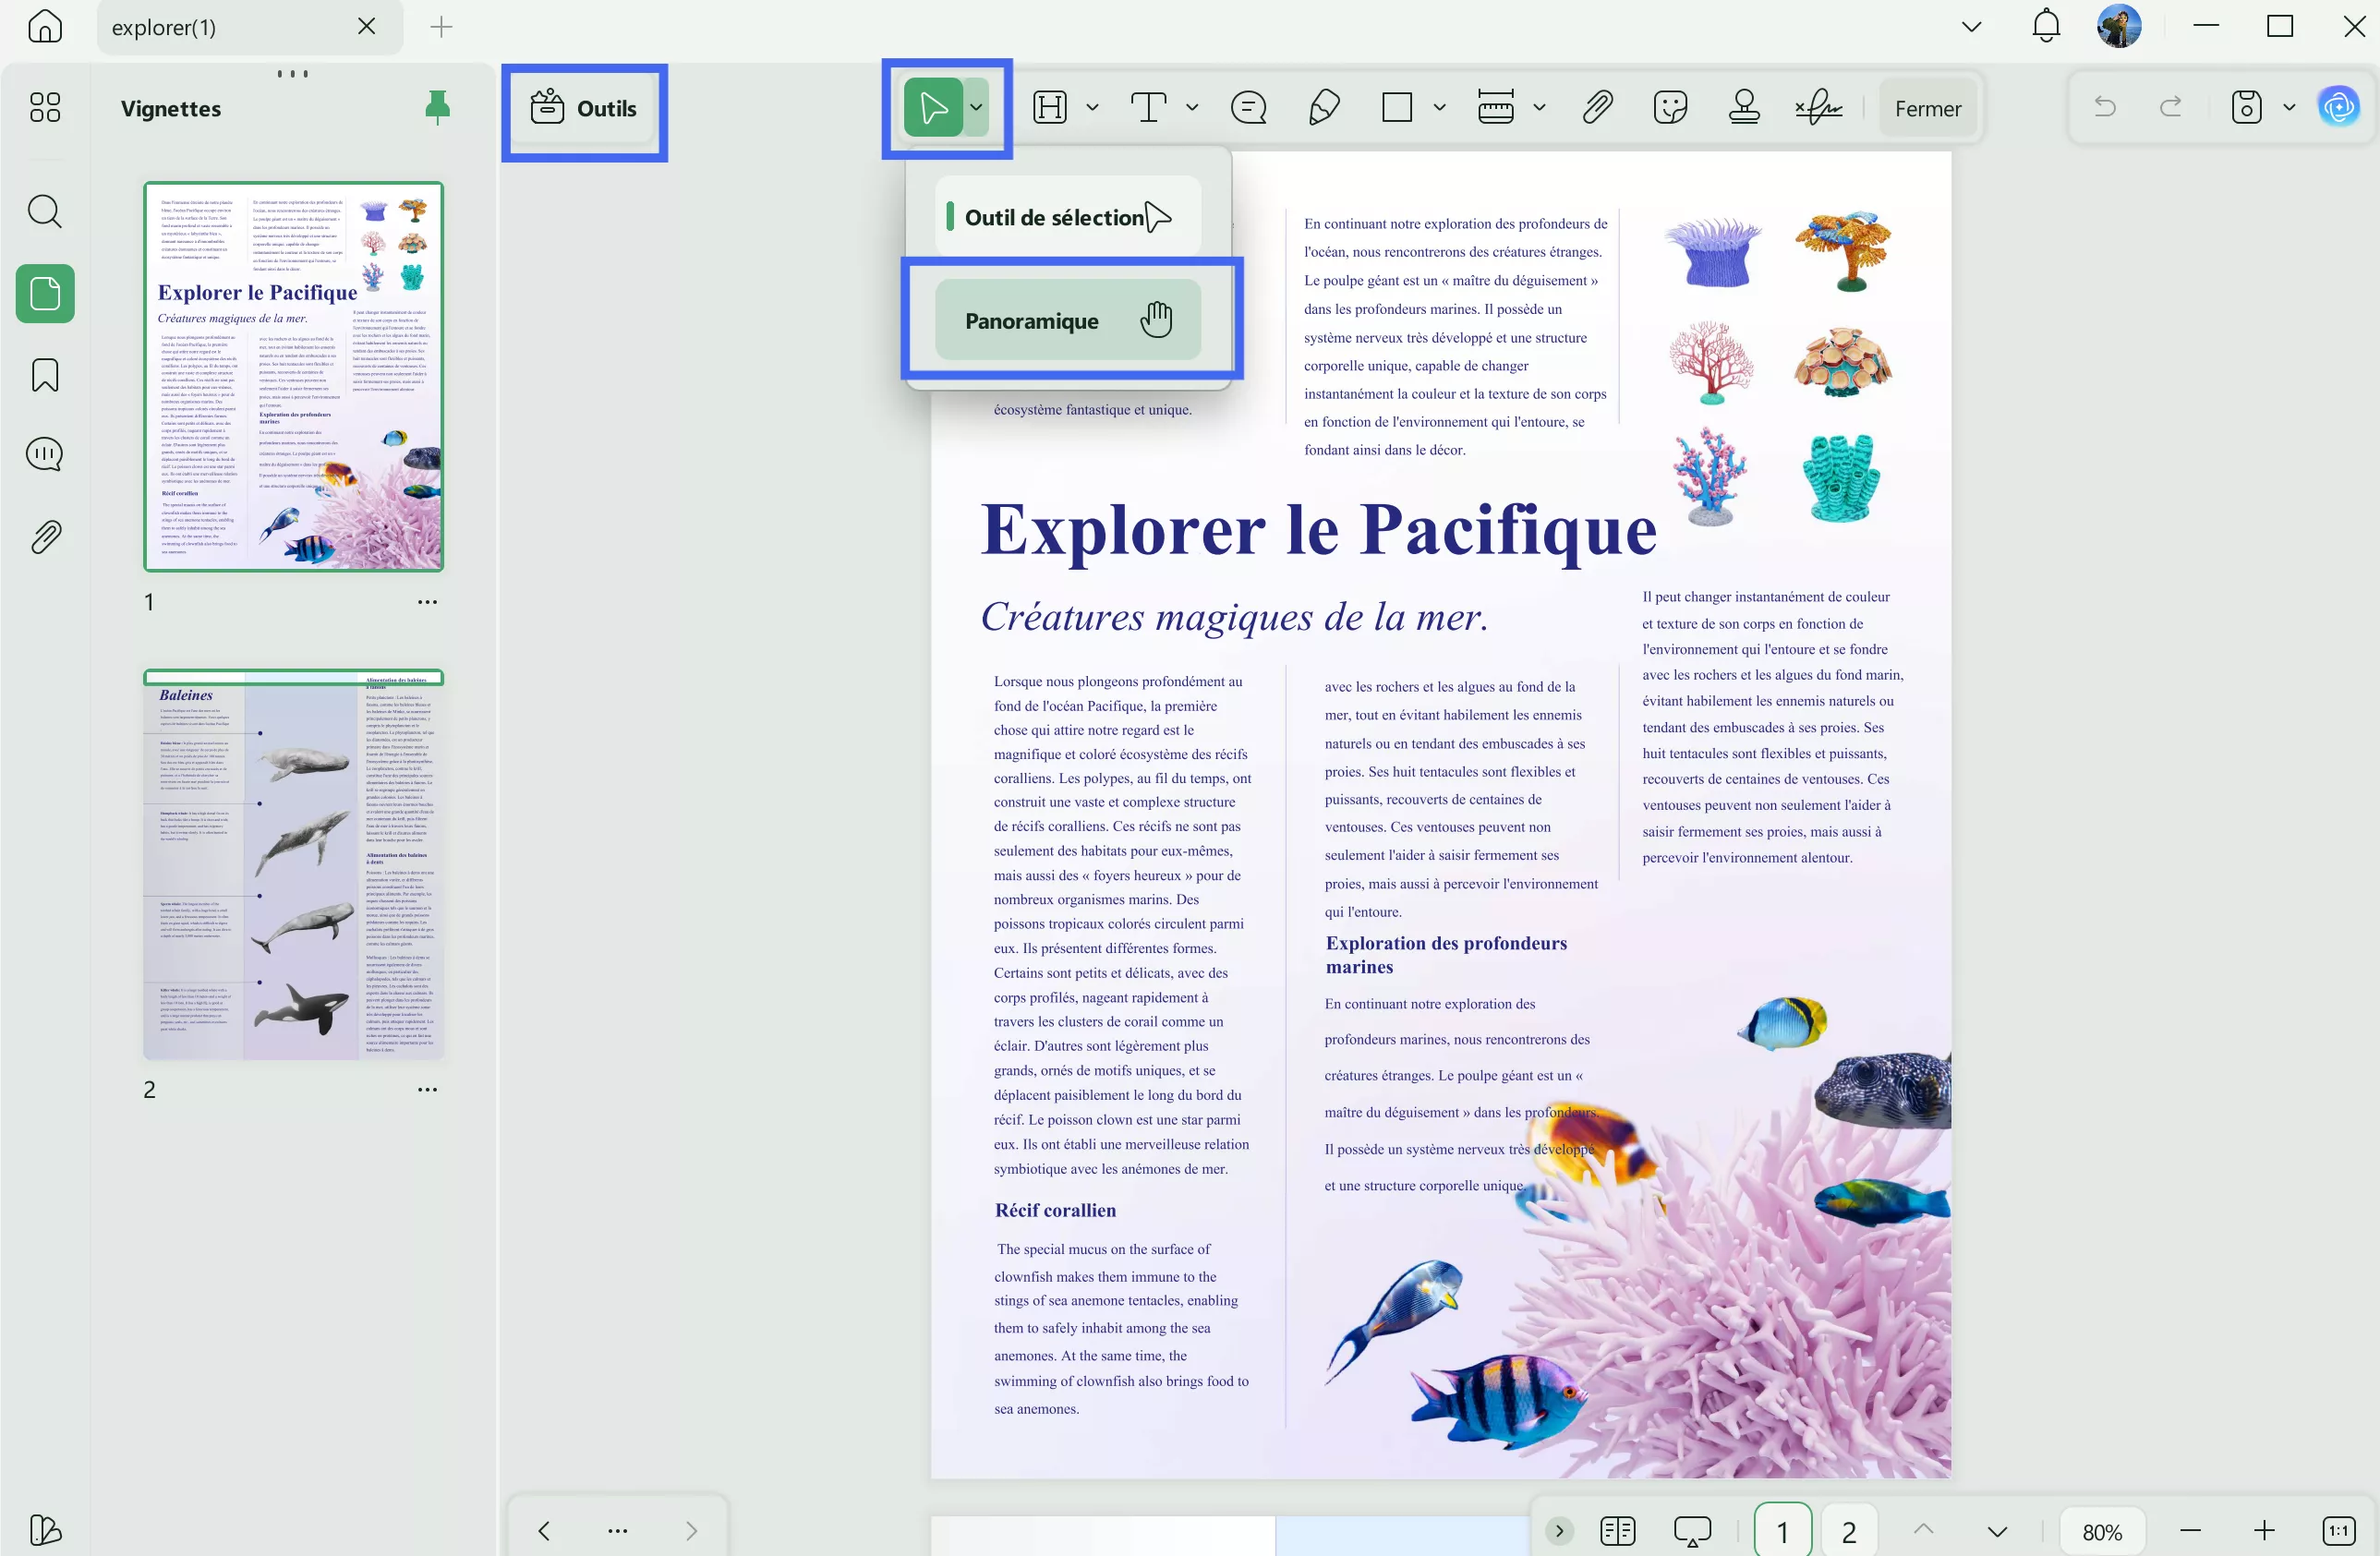The image size is (2380, 1556).
Task: Expand the rectangle shape dropdown arrow
Action: click(x=1439, y=107)
